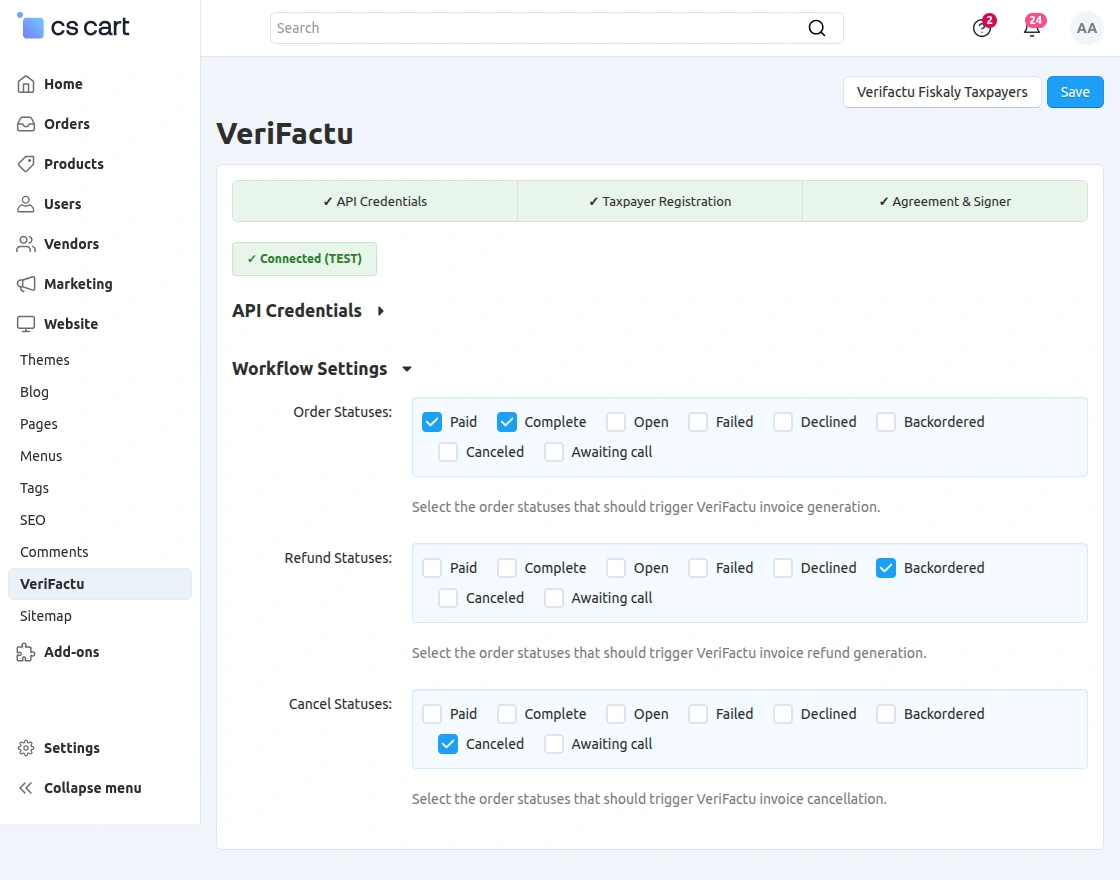The width and height of the screenshot is (1120, 880).
Task: Uncheck Complete in Order Statuses
Action: (x=506, y=422)
